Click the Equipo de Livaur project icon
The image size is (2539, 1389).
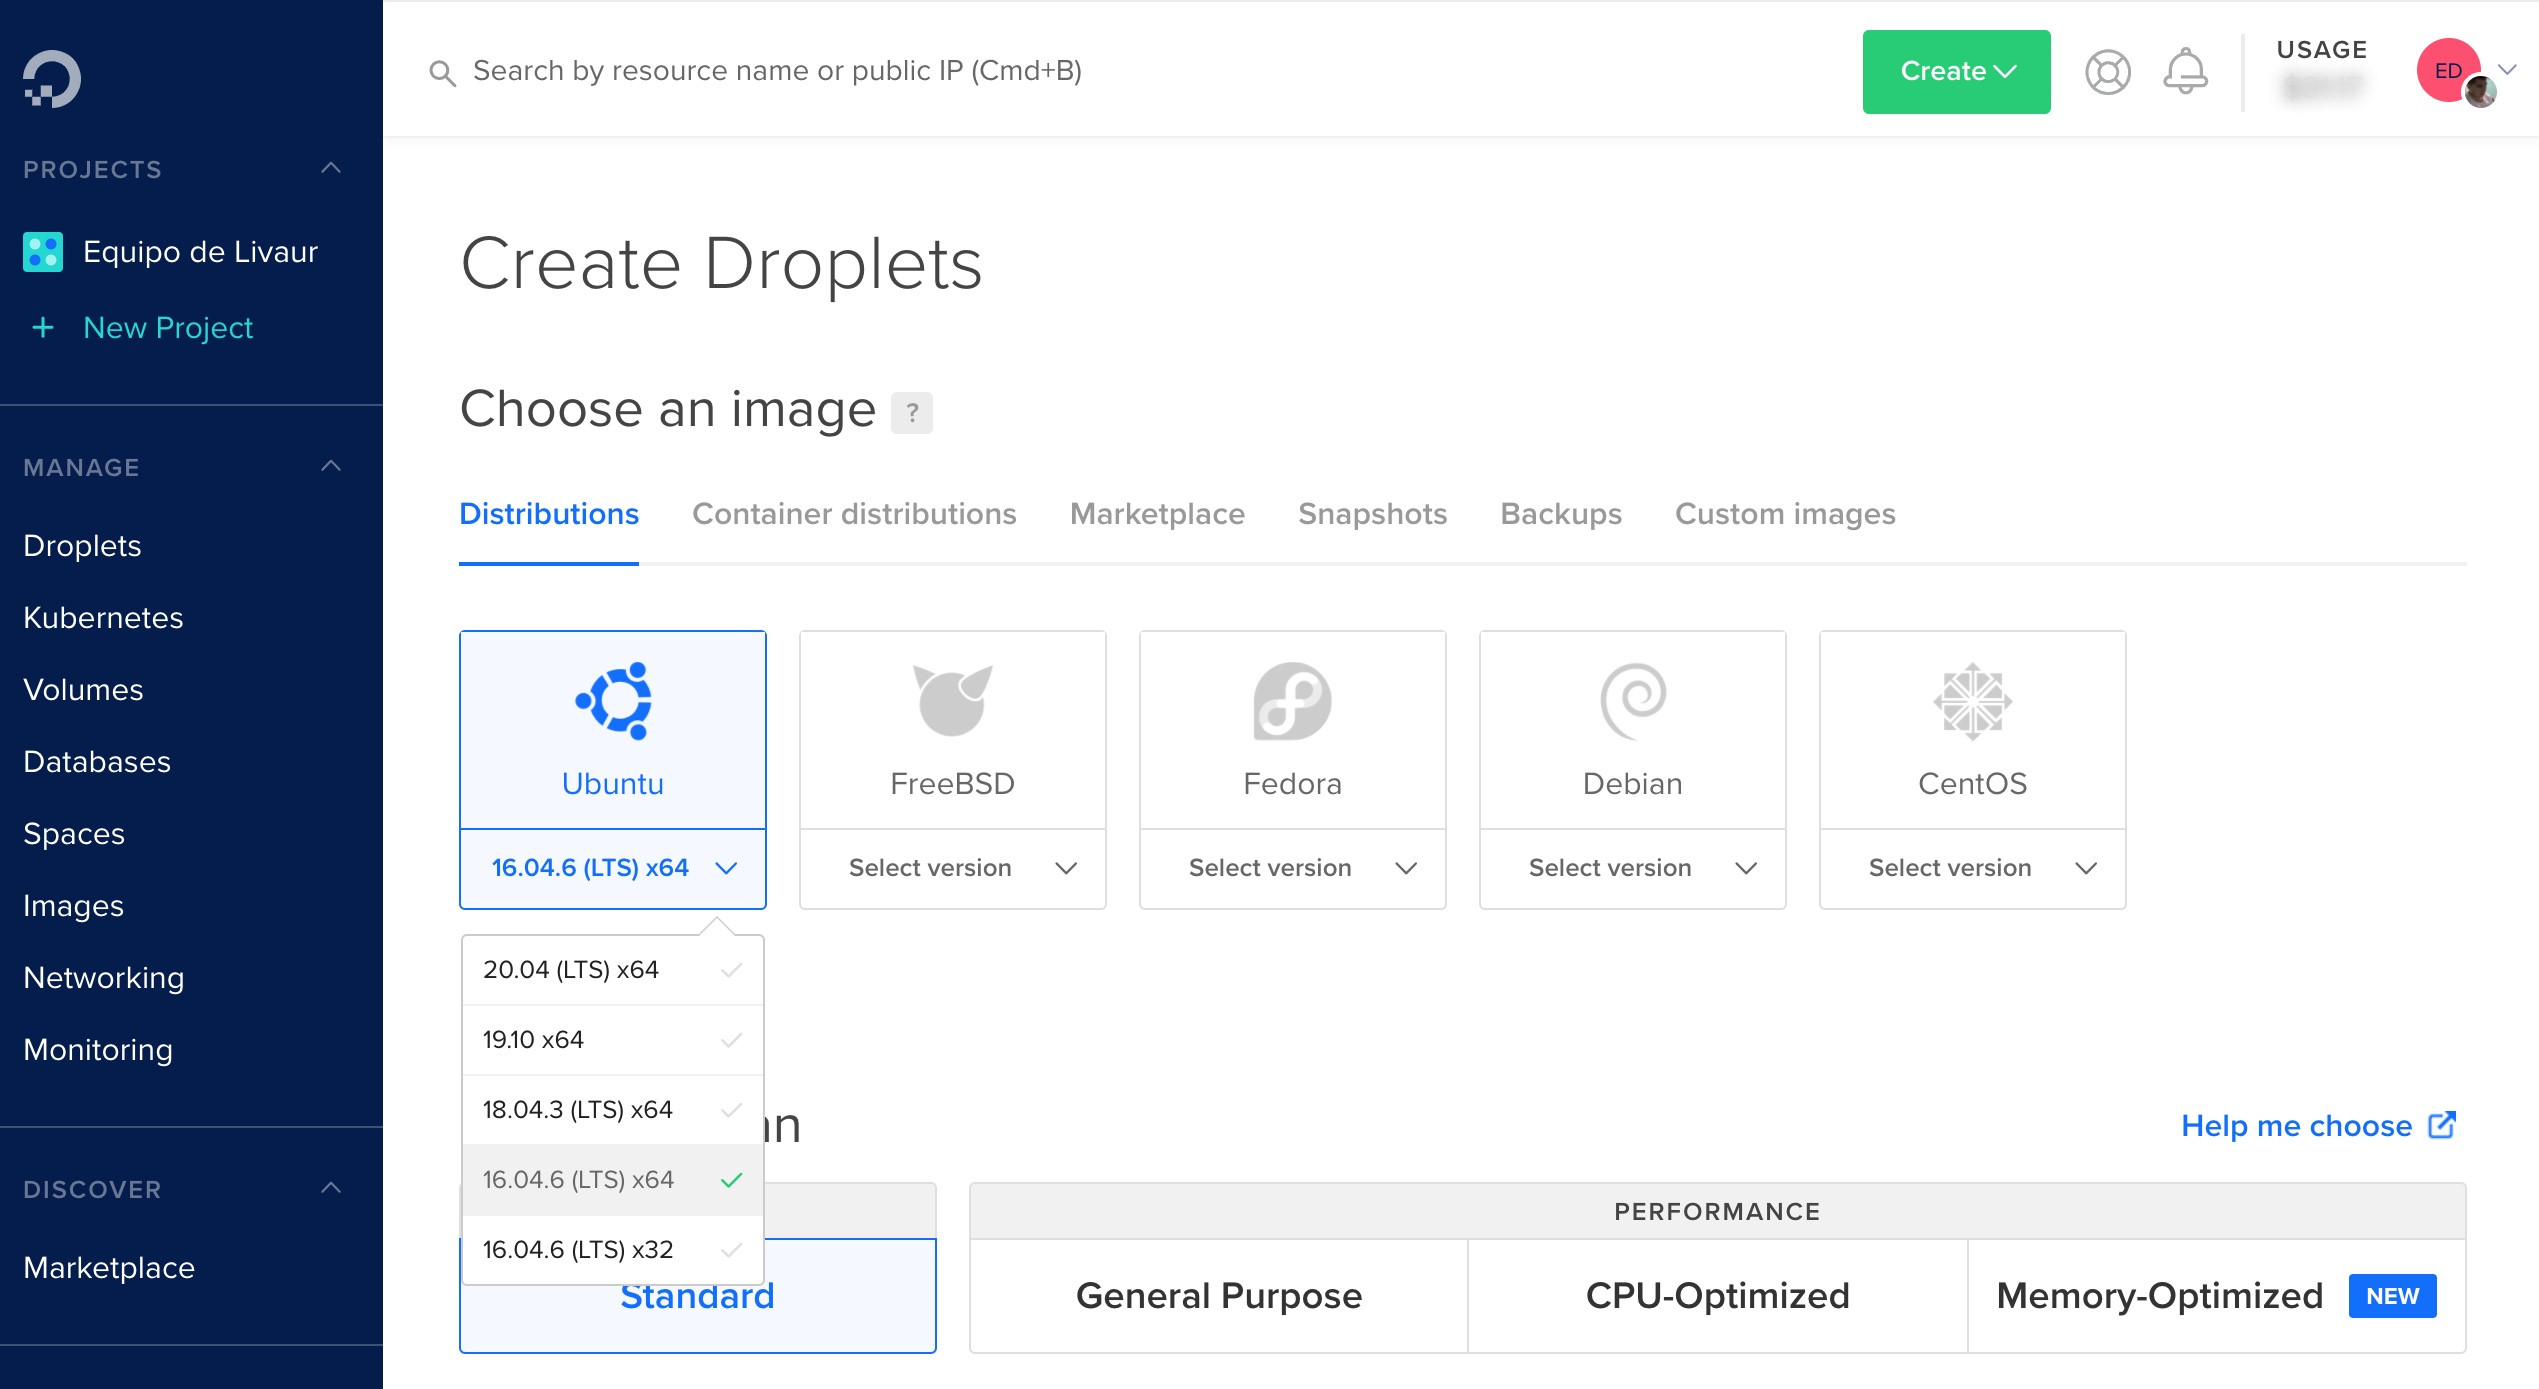point(43,252)
